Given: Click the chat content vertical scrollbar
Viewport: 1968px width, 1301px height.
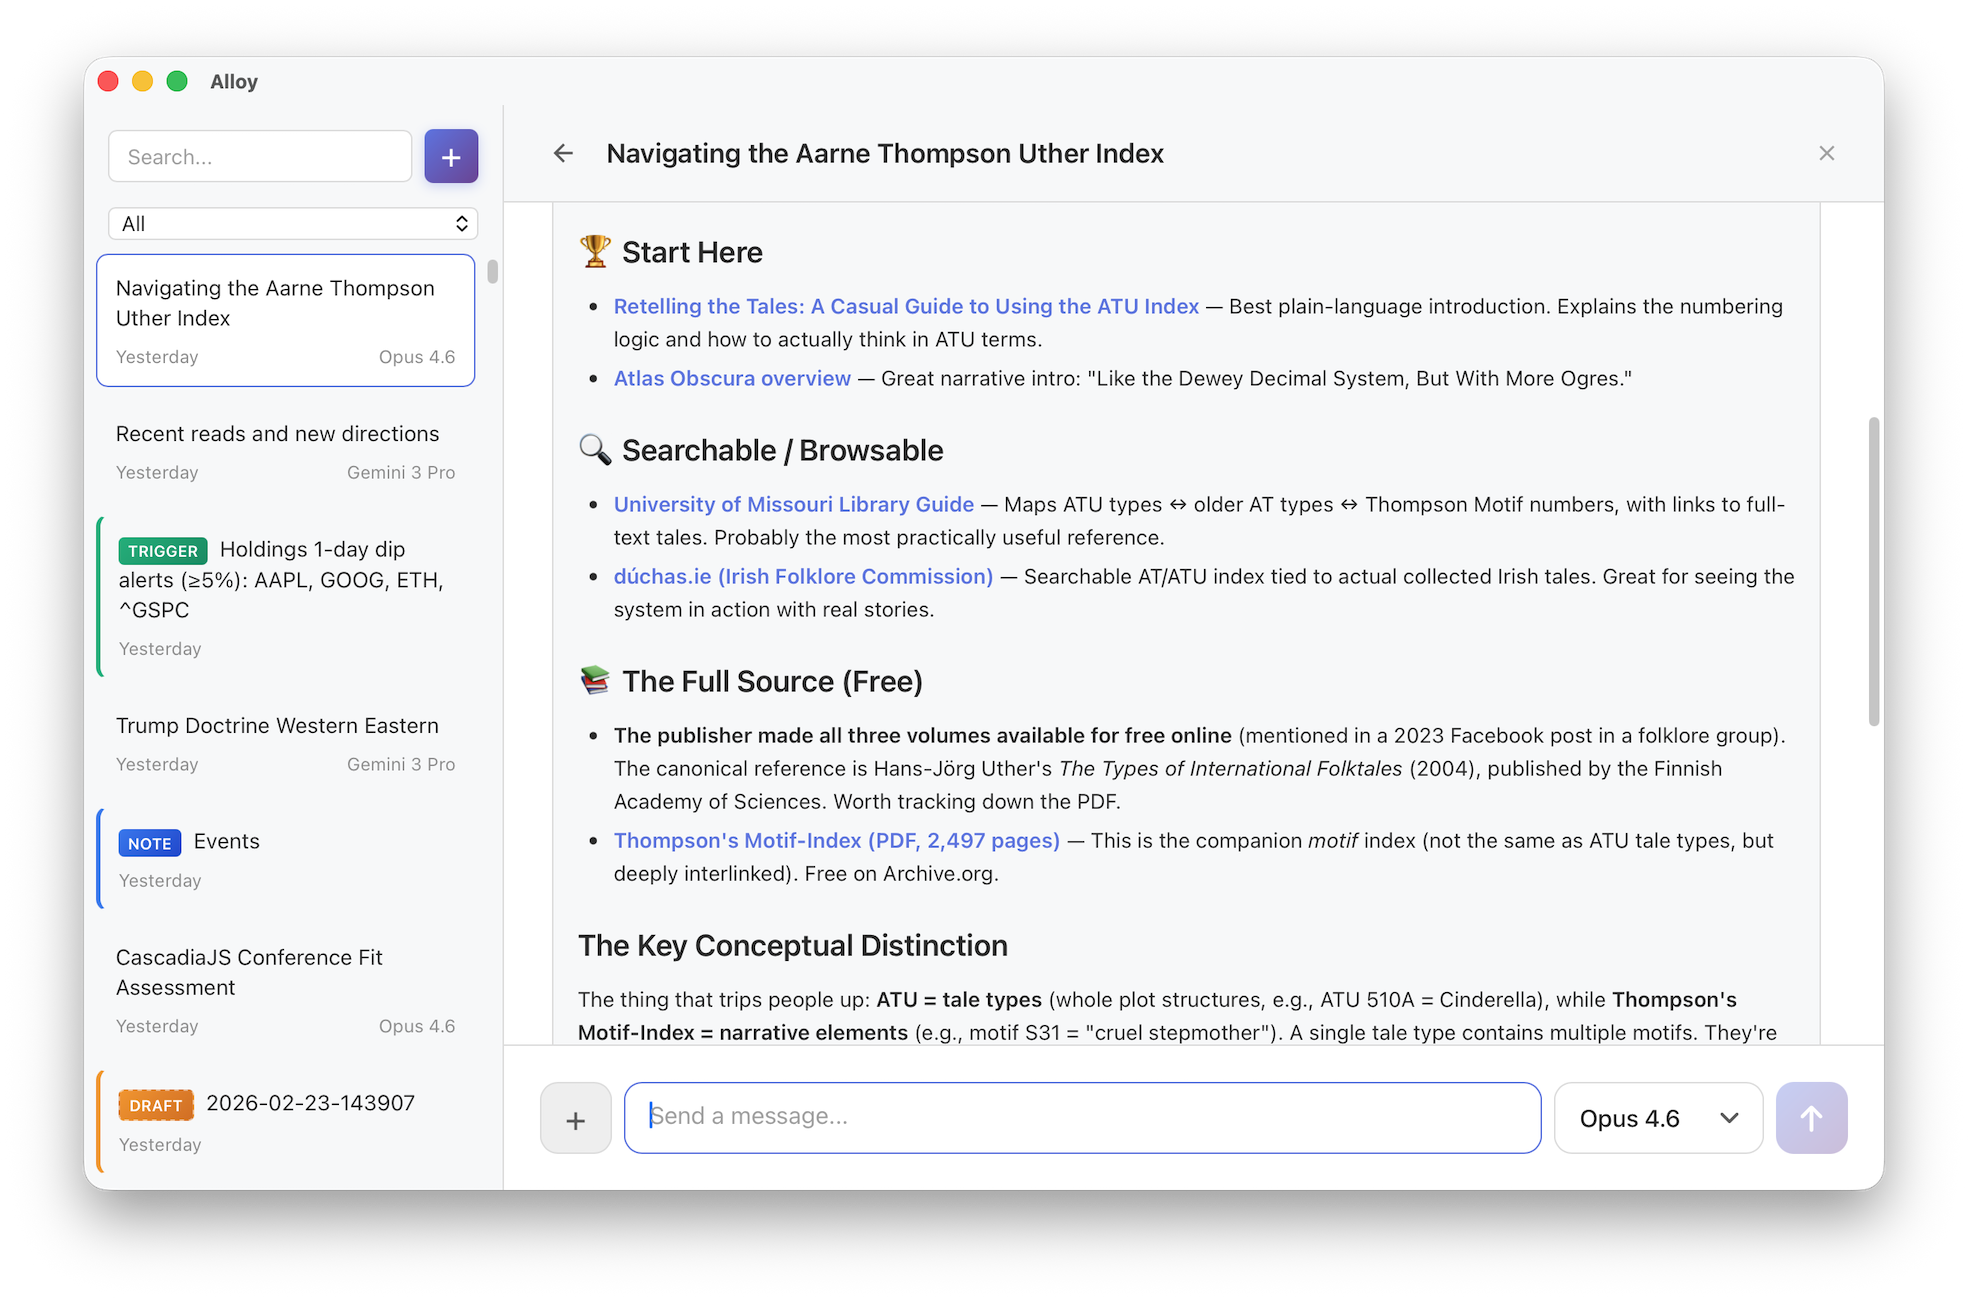Looking at the screenshot, I should [x=1873, y=570].
